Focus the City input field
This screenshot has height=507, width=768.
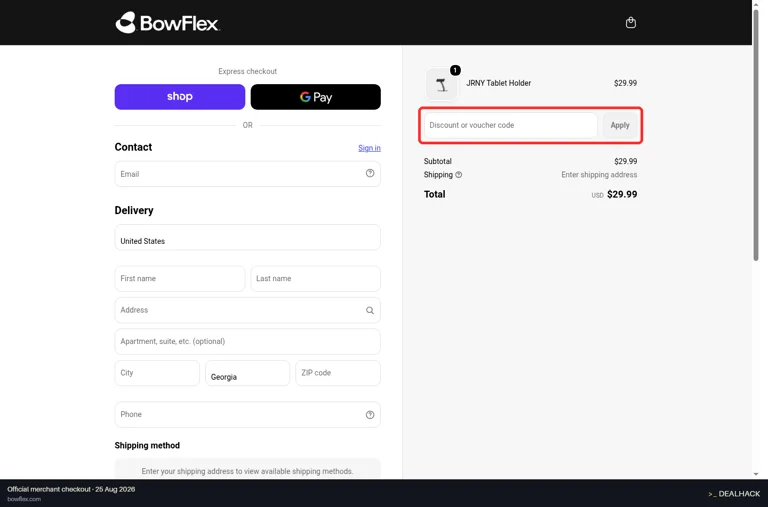[157, 373]
